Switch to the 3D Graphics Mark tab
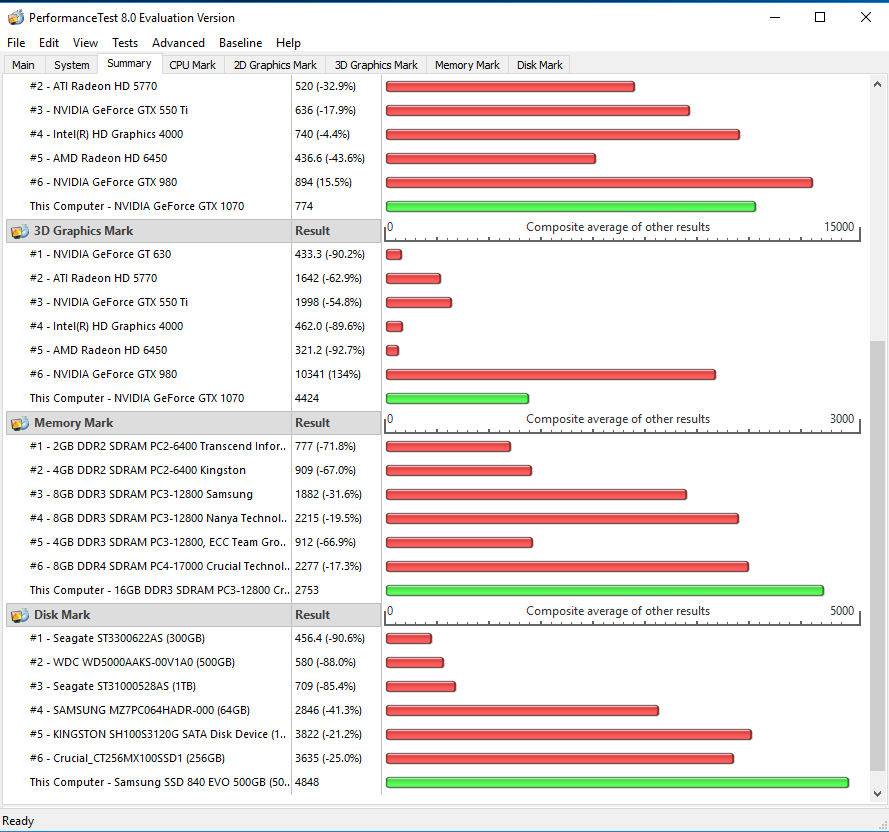This screenshot has width=889, height=832. 376,65
